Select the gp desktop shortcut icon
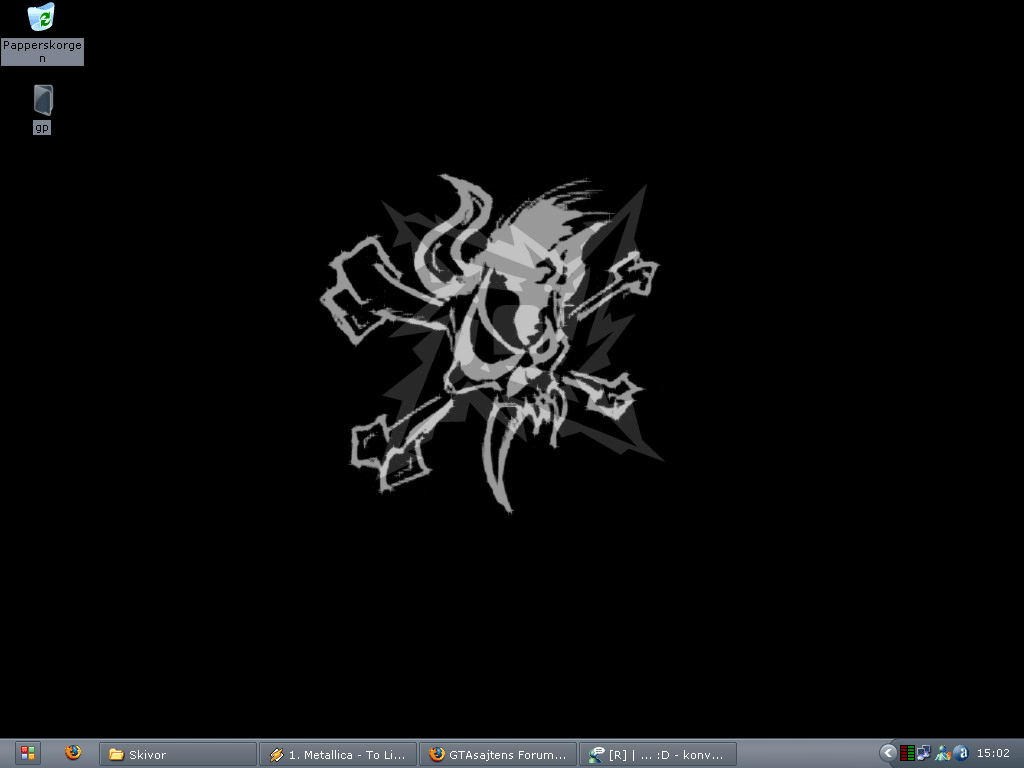 (x=43, y=101)
